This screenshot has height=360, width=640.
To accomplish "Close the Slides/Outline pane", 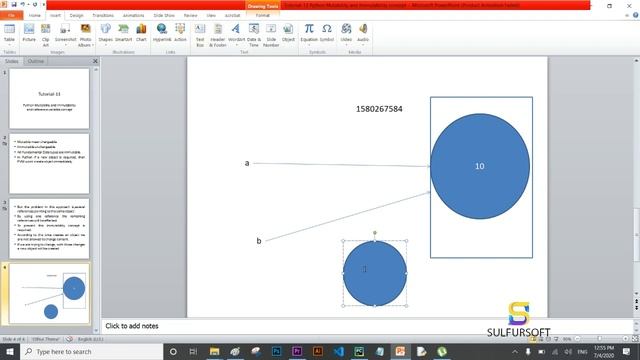I will pos(95,61).
